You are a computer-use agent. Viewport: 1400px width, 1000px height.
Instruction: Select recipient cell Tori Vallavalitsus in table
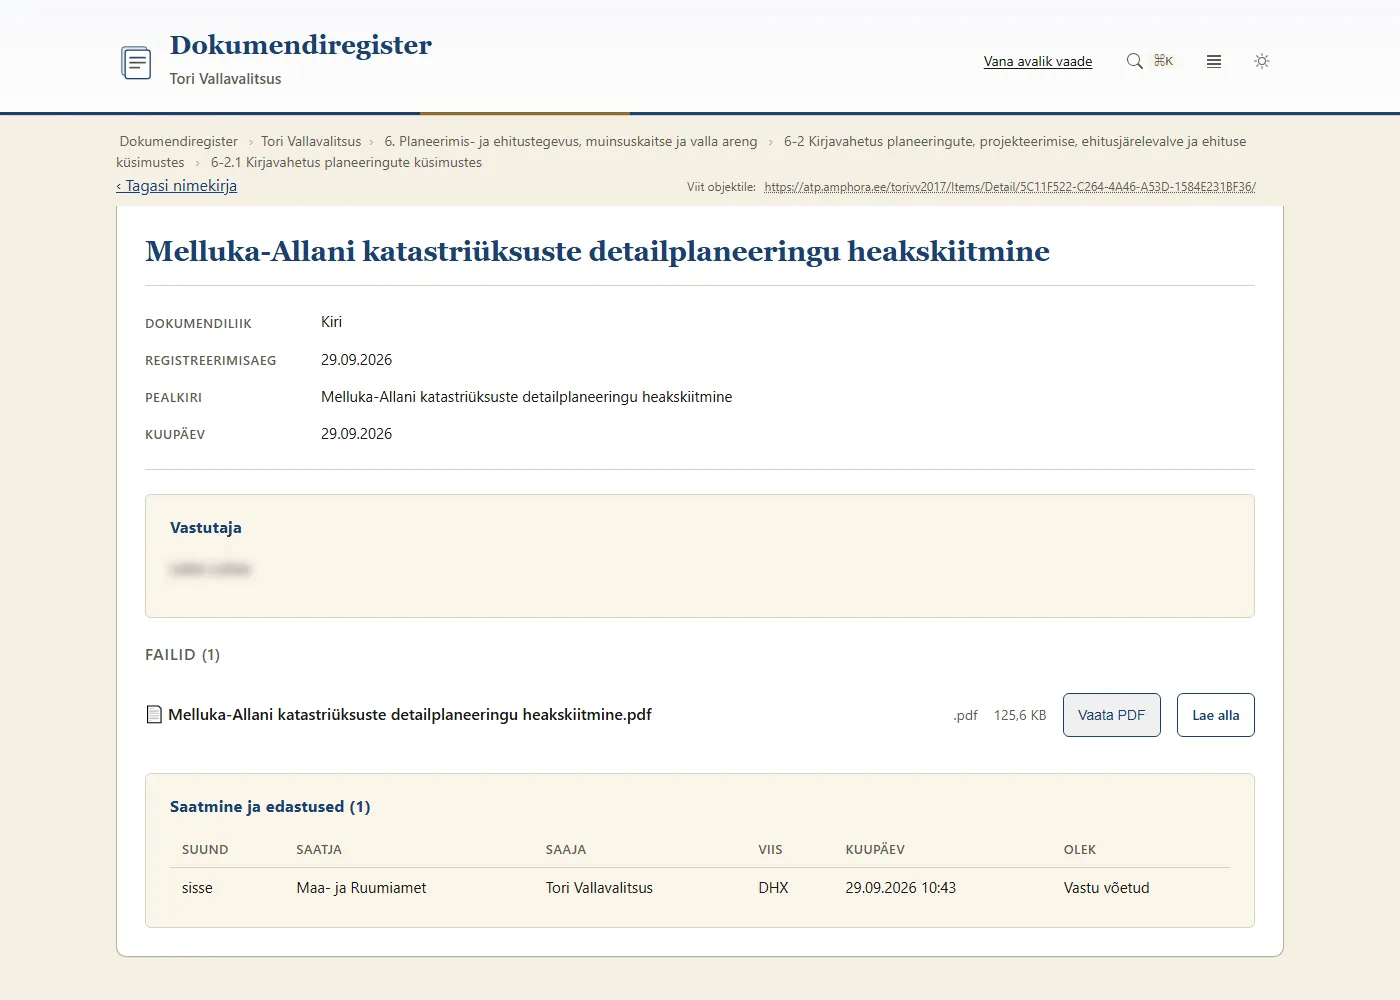click(599, 888)
